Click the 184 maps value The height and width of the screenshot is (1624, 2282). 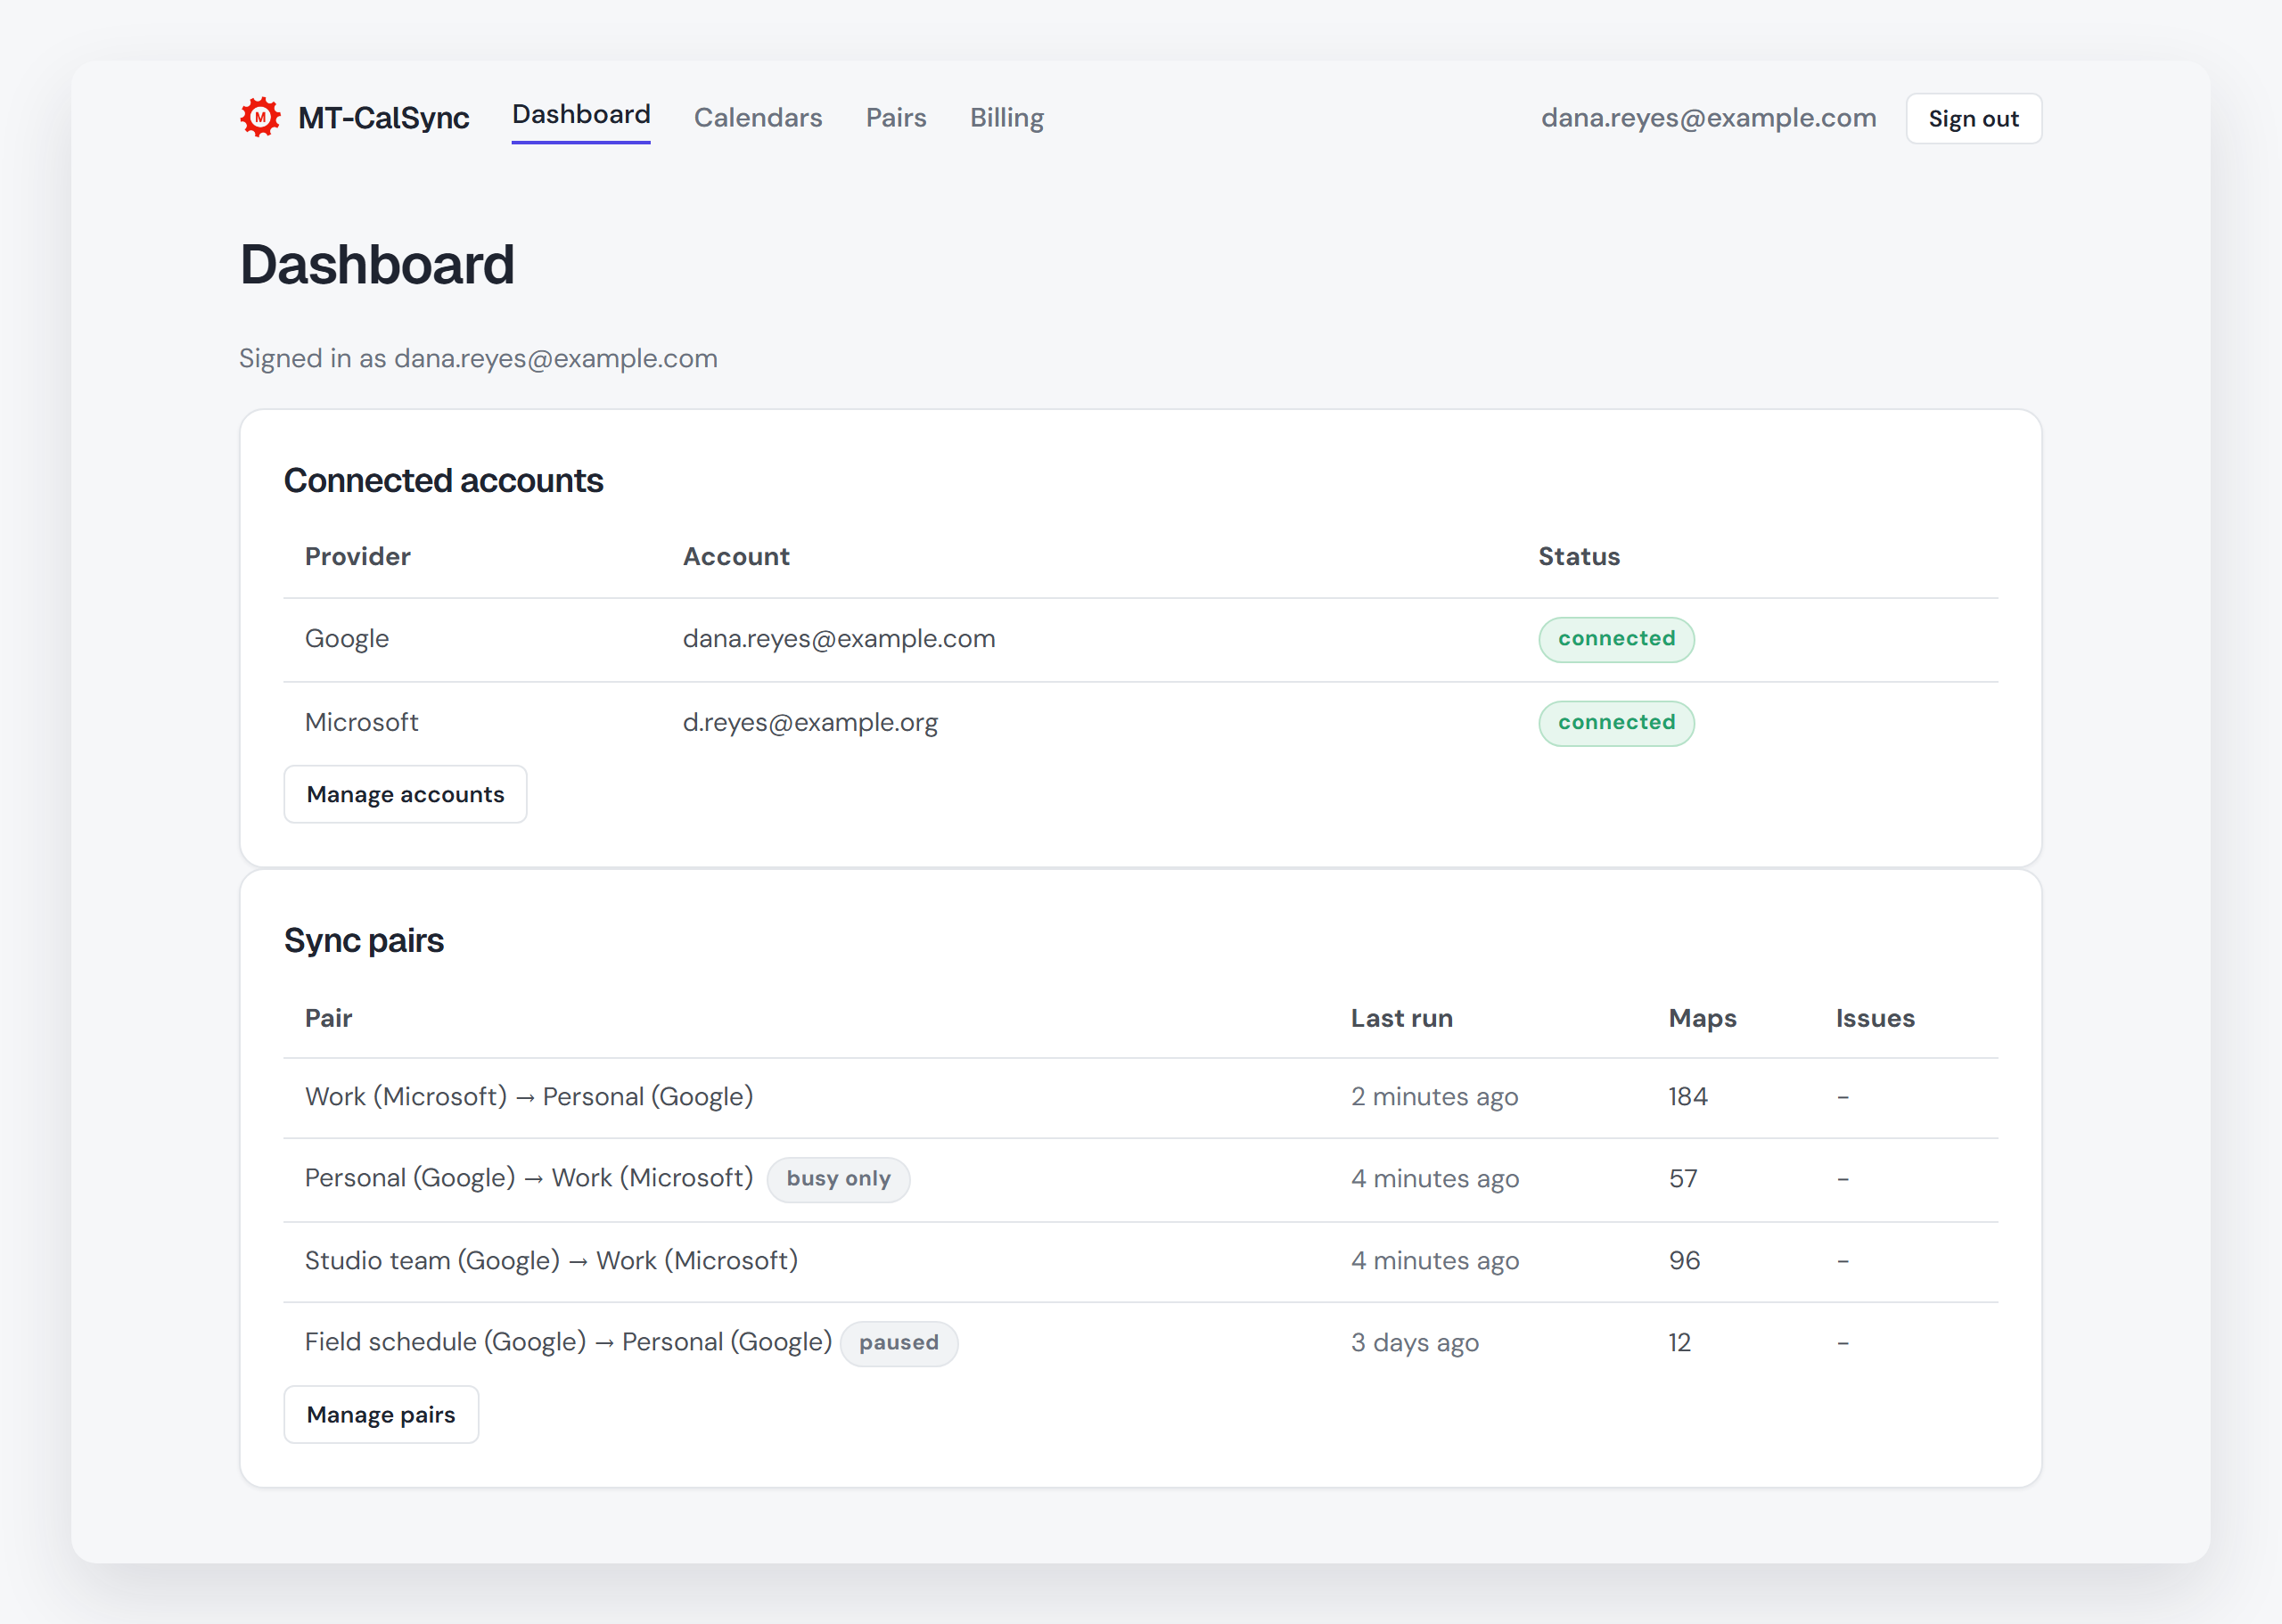1687,1097
